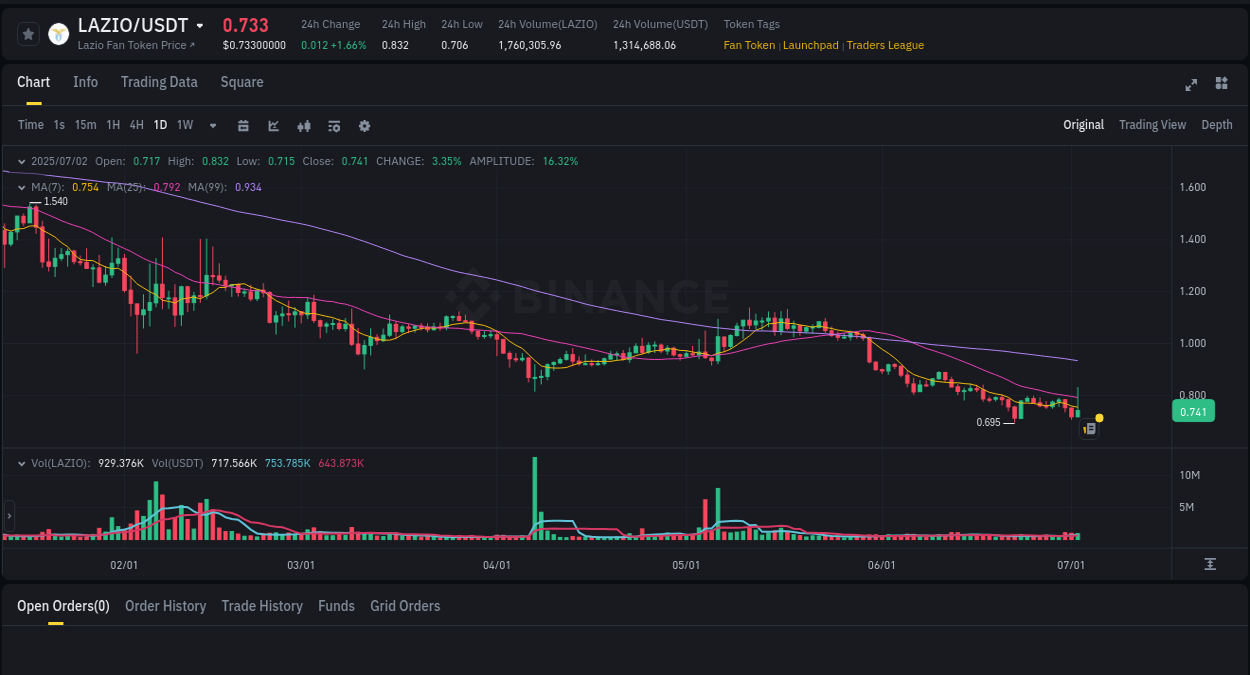Click the current price label 0.741
The height and width of the screenshot is (675, 1250).
point(1193,411)
